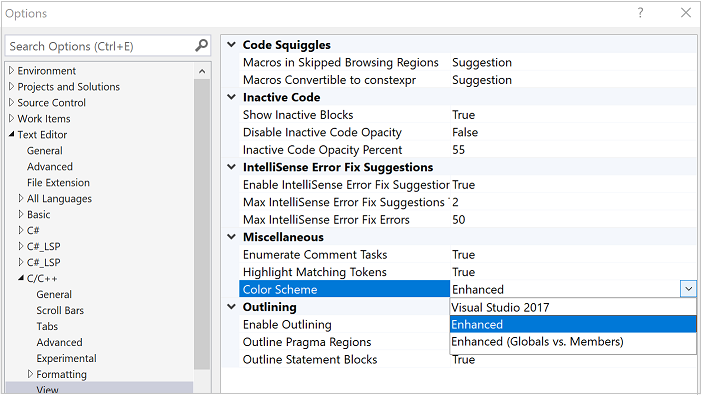Screen dimensions: 701x396
Task: Select Advanced under Text Editor
Action: 50,166
